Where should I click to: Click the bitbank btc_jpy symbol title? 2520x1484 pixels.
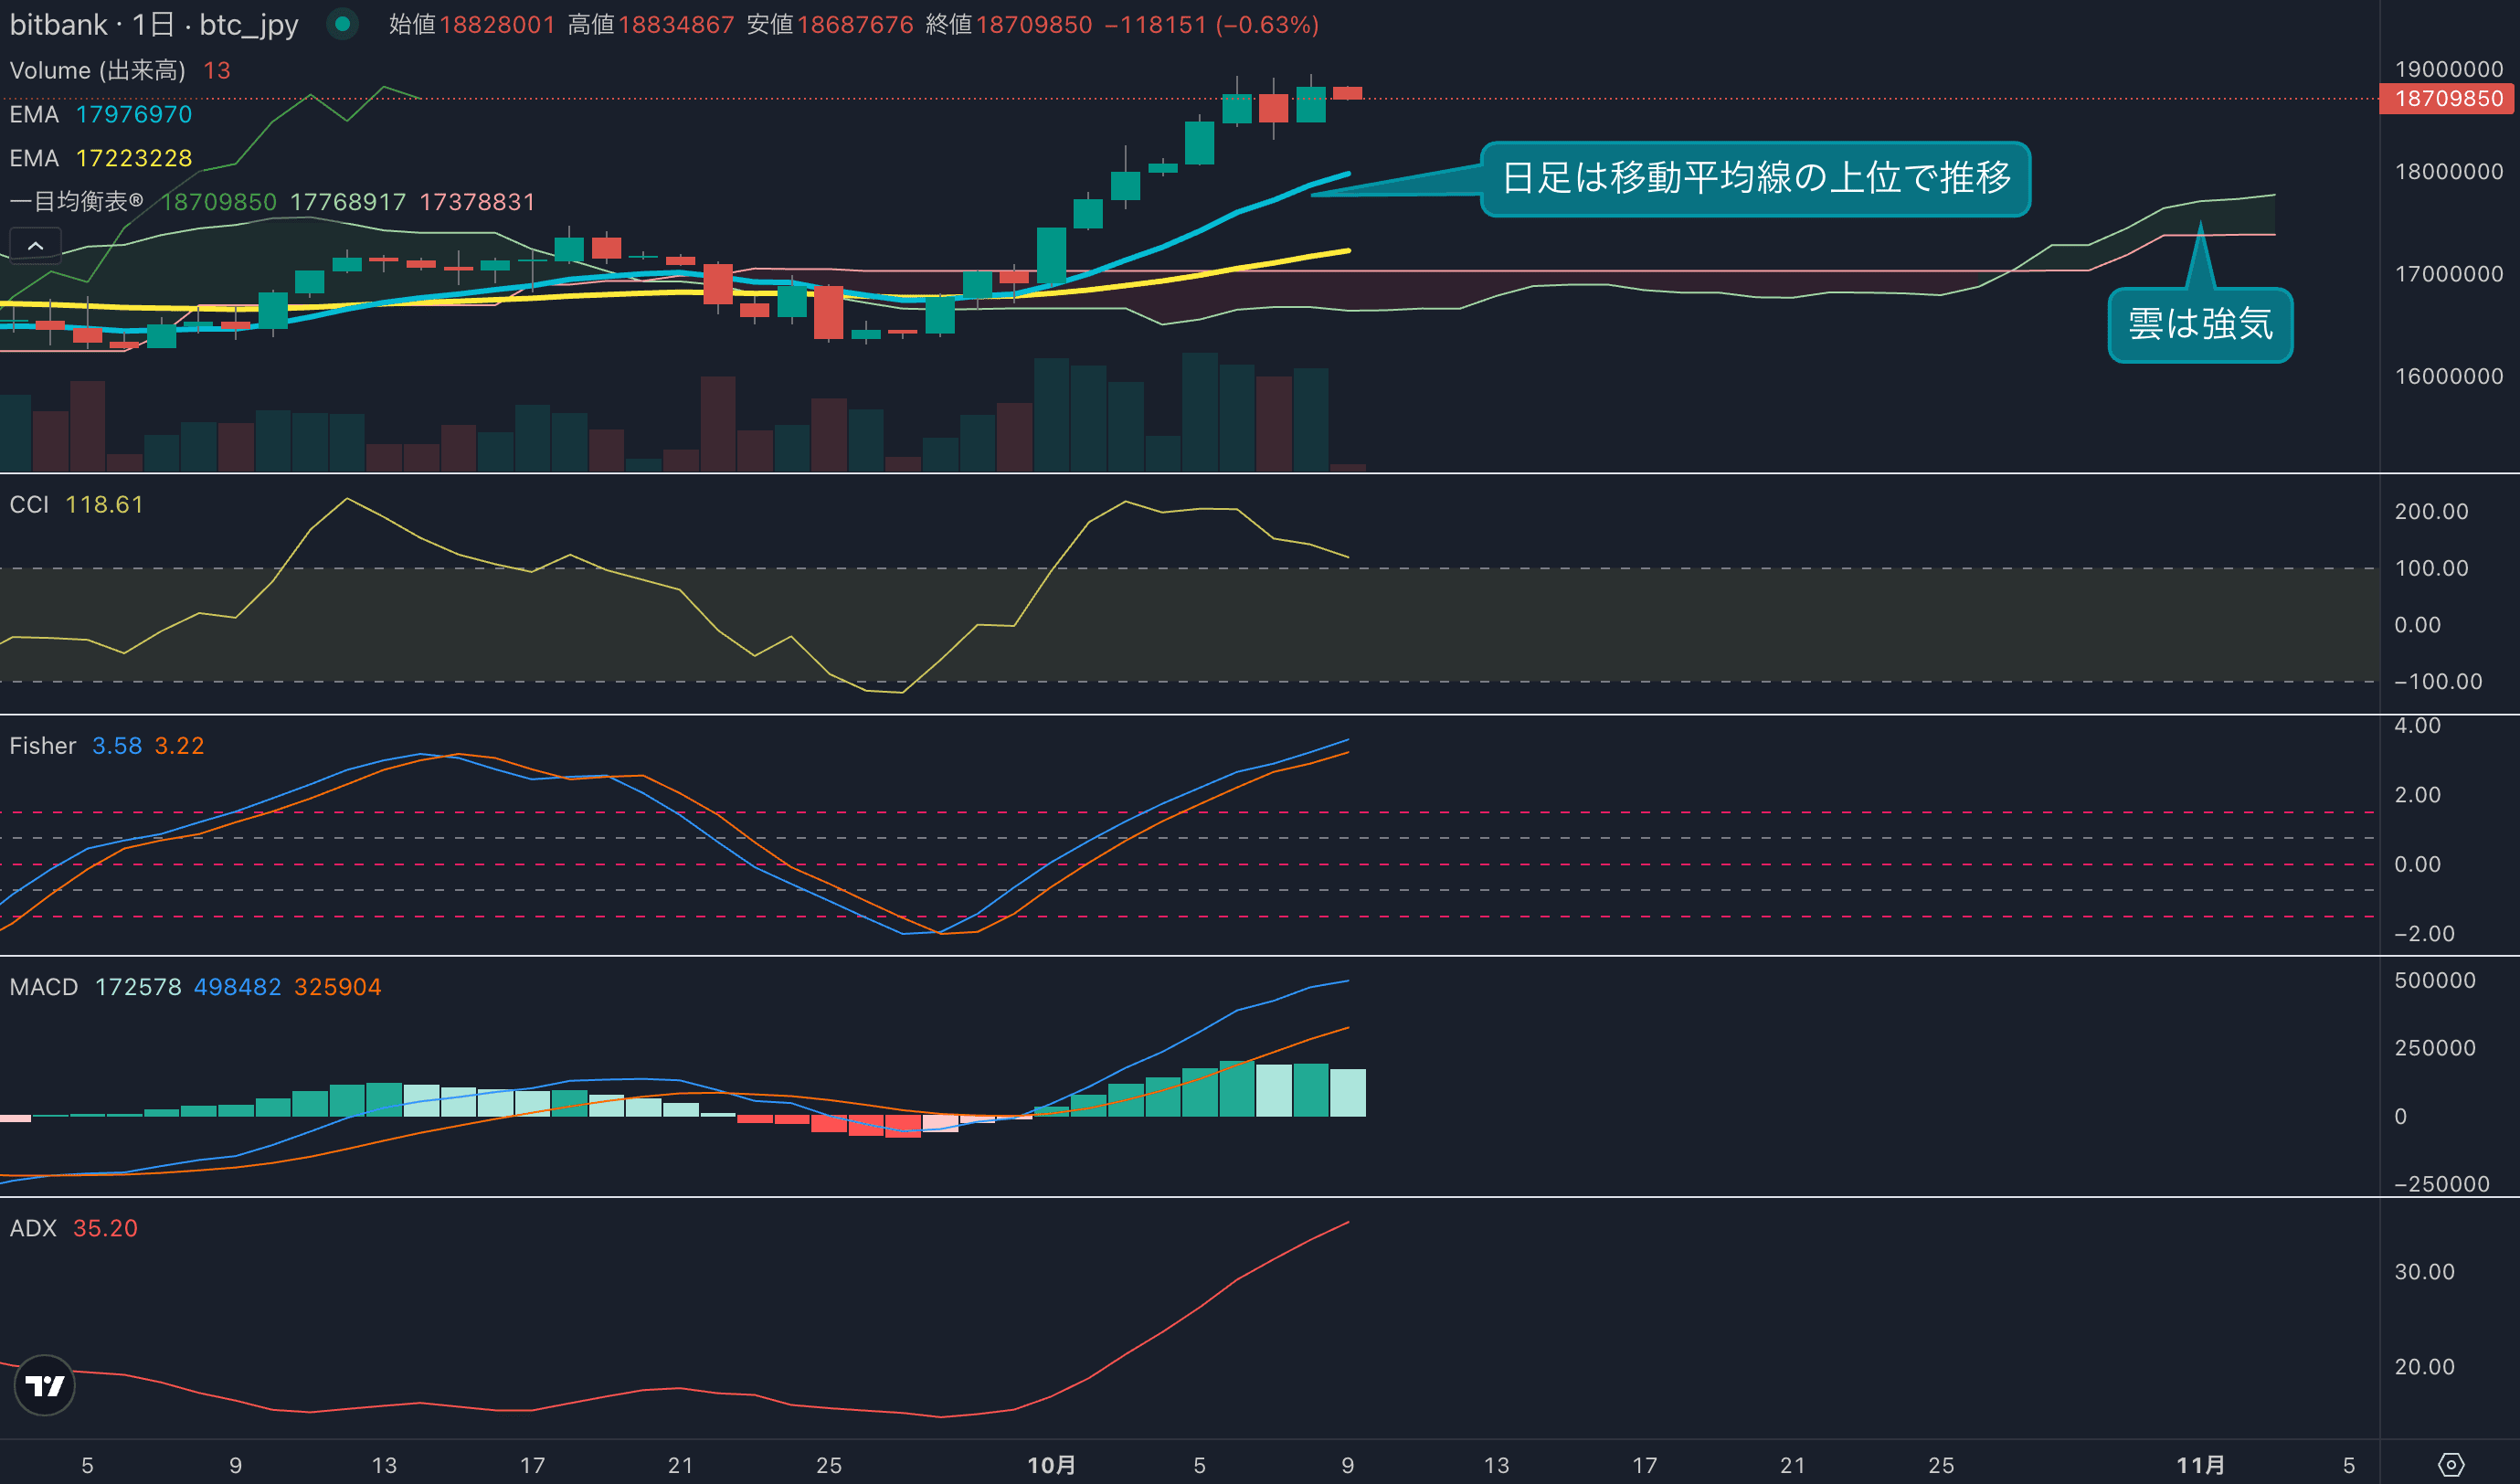[154, 24]
